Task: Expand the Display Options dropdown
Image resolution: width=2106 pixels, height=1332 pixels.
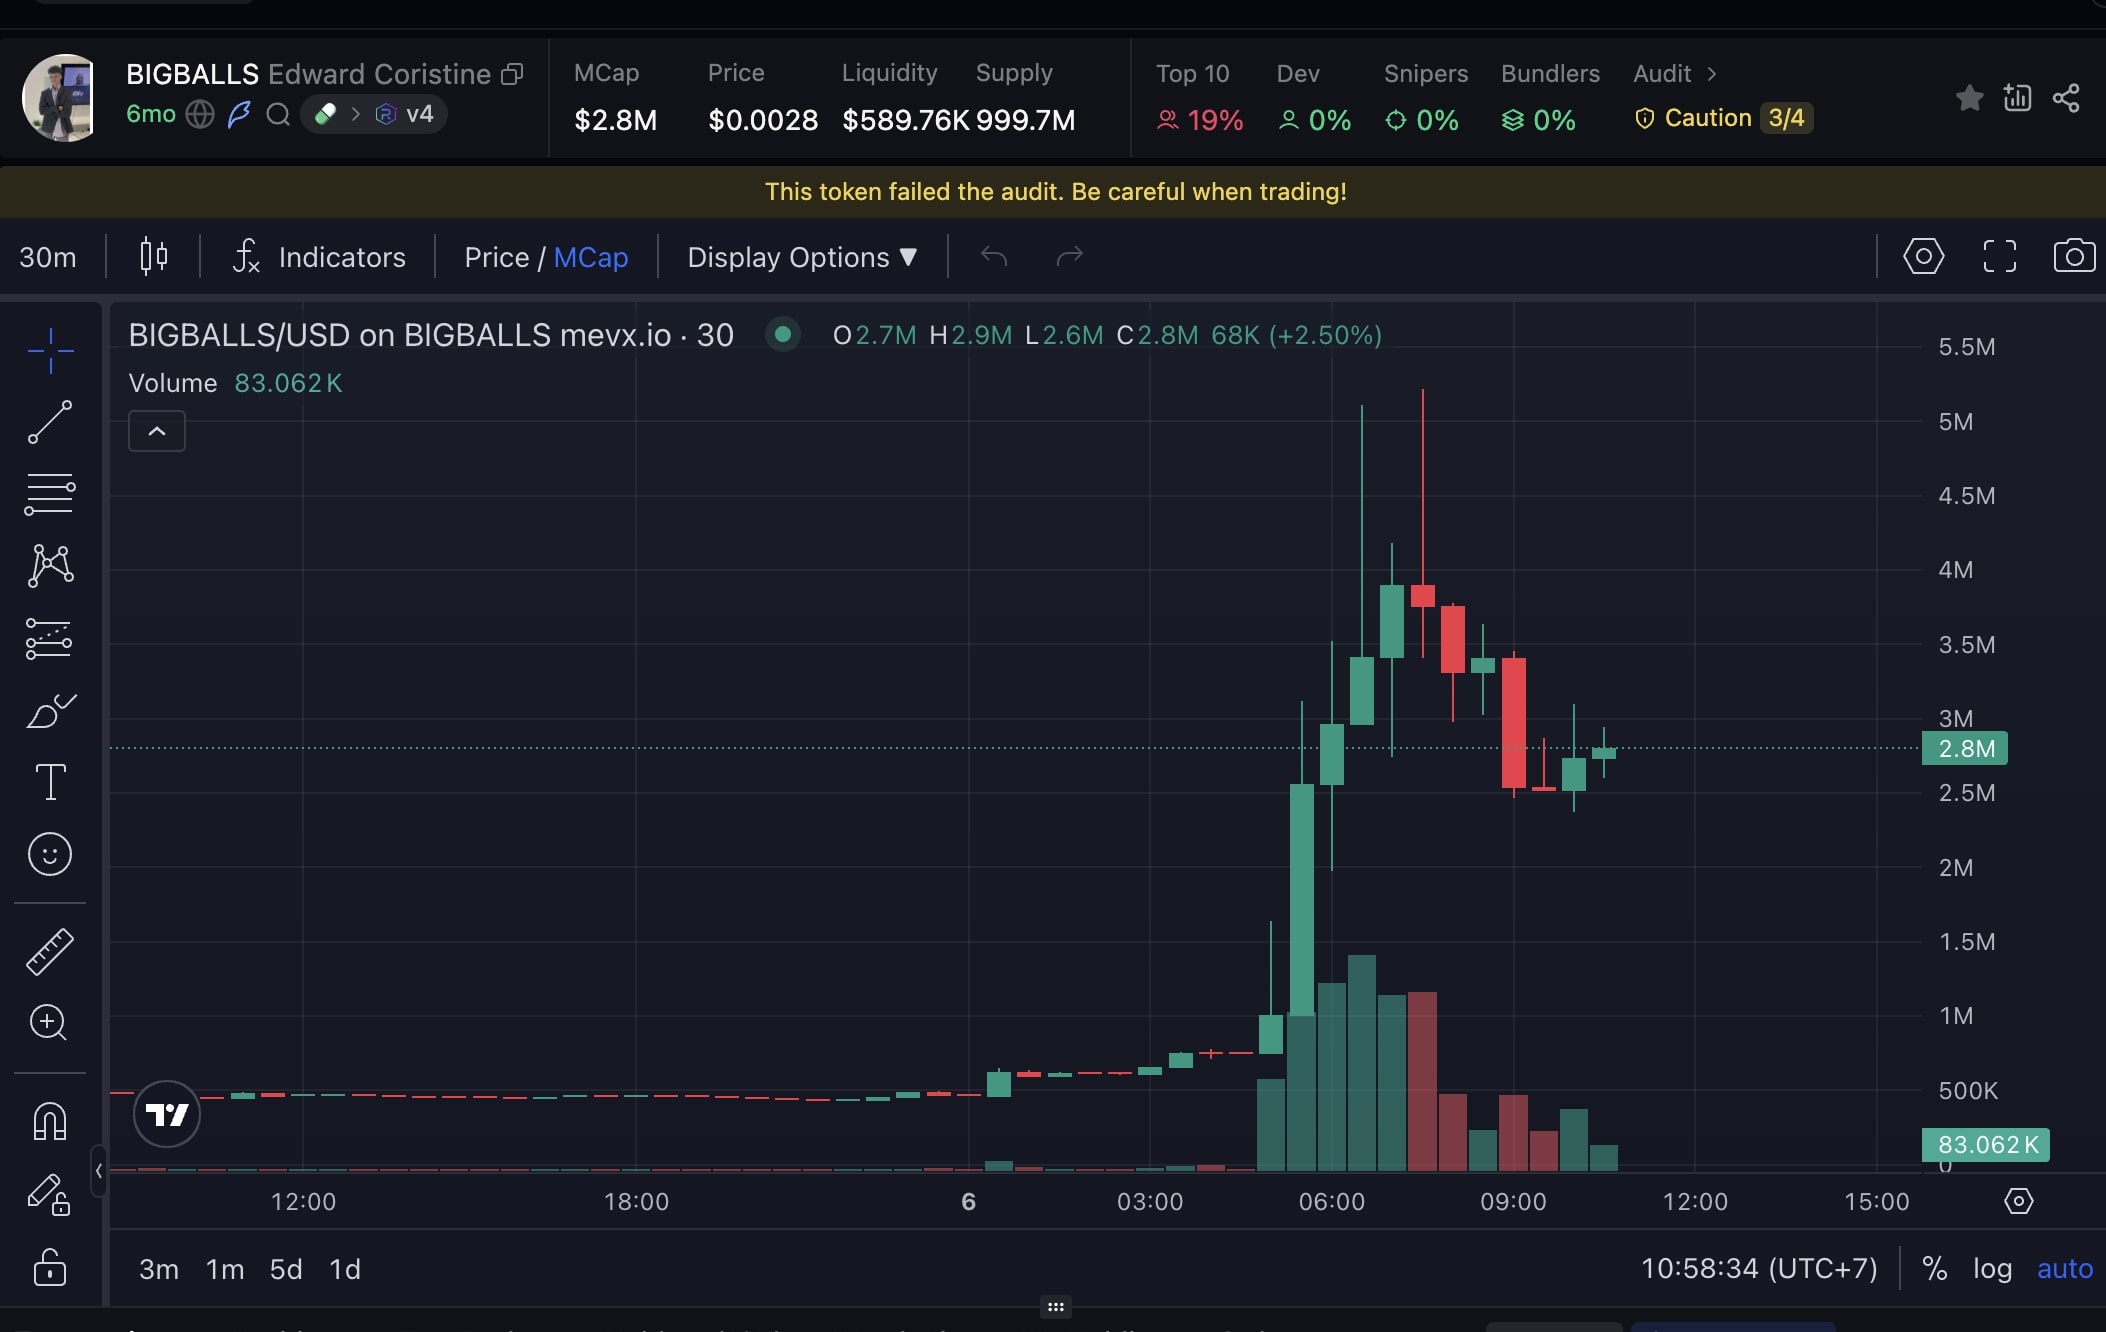Action: click(x=802, y=257)
